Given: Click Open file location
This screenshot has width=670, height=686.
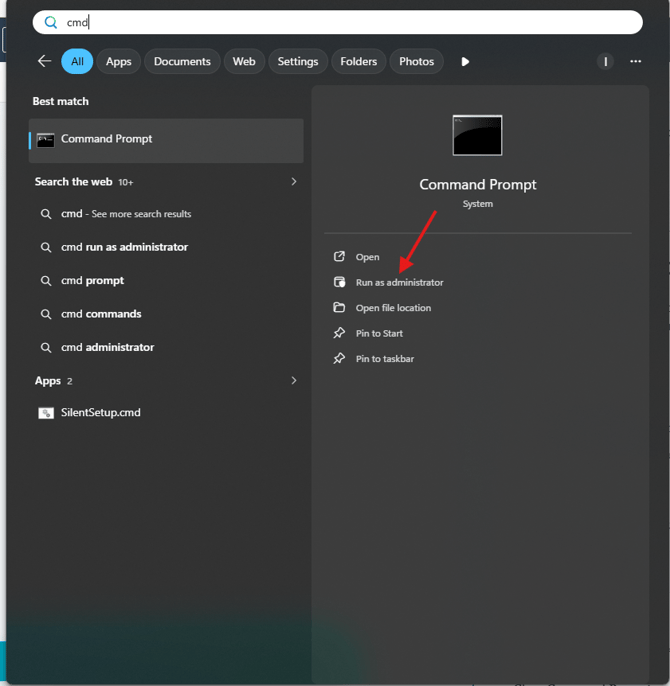Looking at the screenshot, I should [x=393, y=308].
